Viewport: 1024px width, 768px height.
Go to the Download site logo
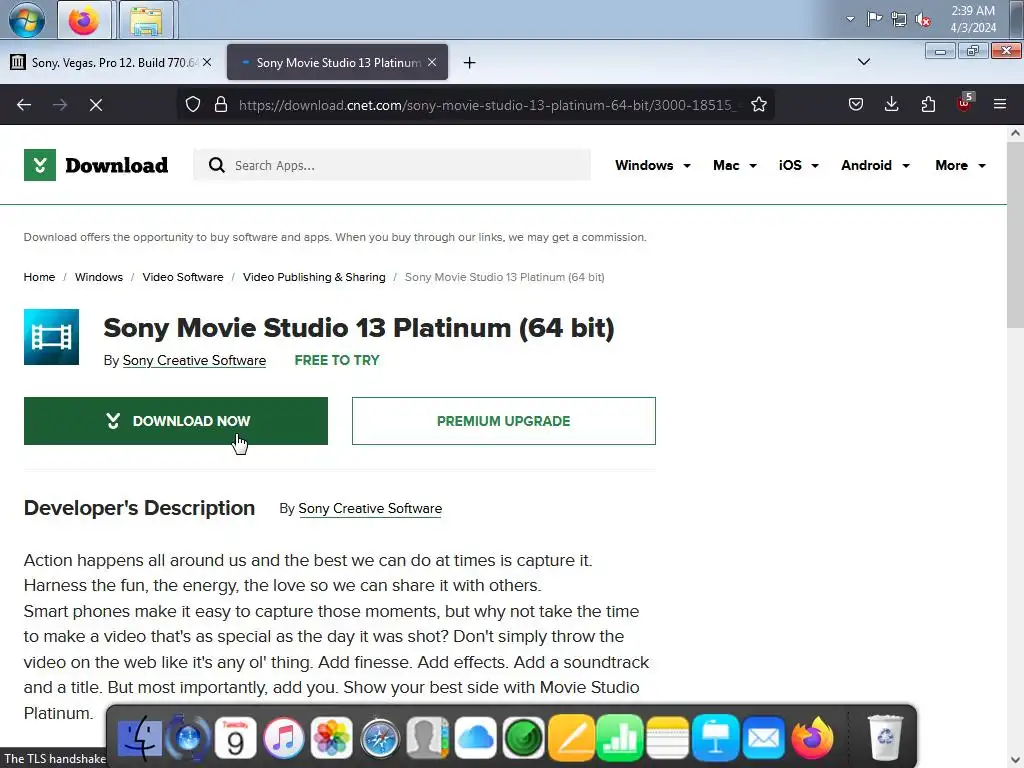(96, 165)
